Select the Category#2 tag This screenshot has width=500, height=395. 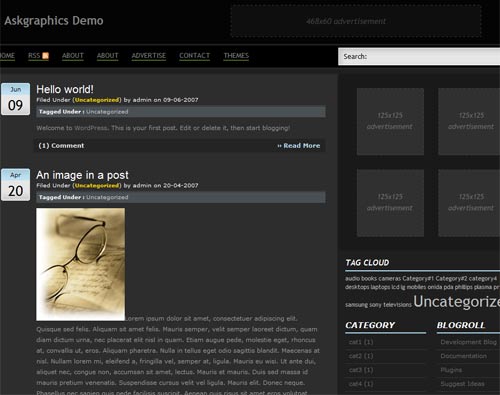point(451,278)
